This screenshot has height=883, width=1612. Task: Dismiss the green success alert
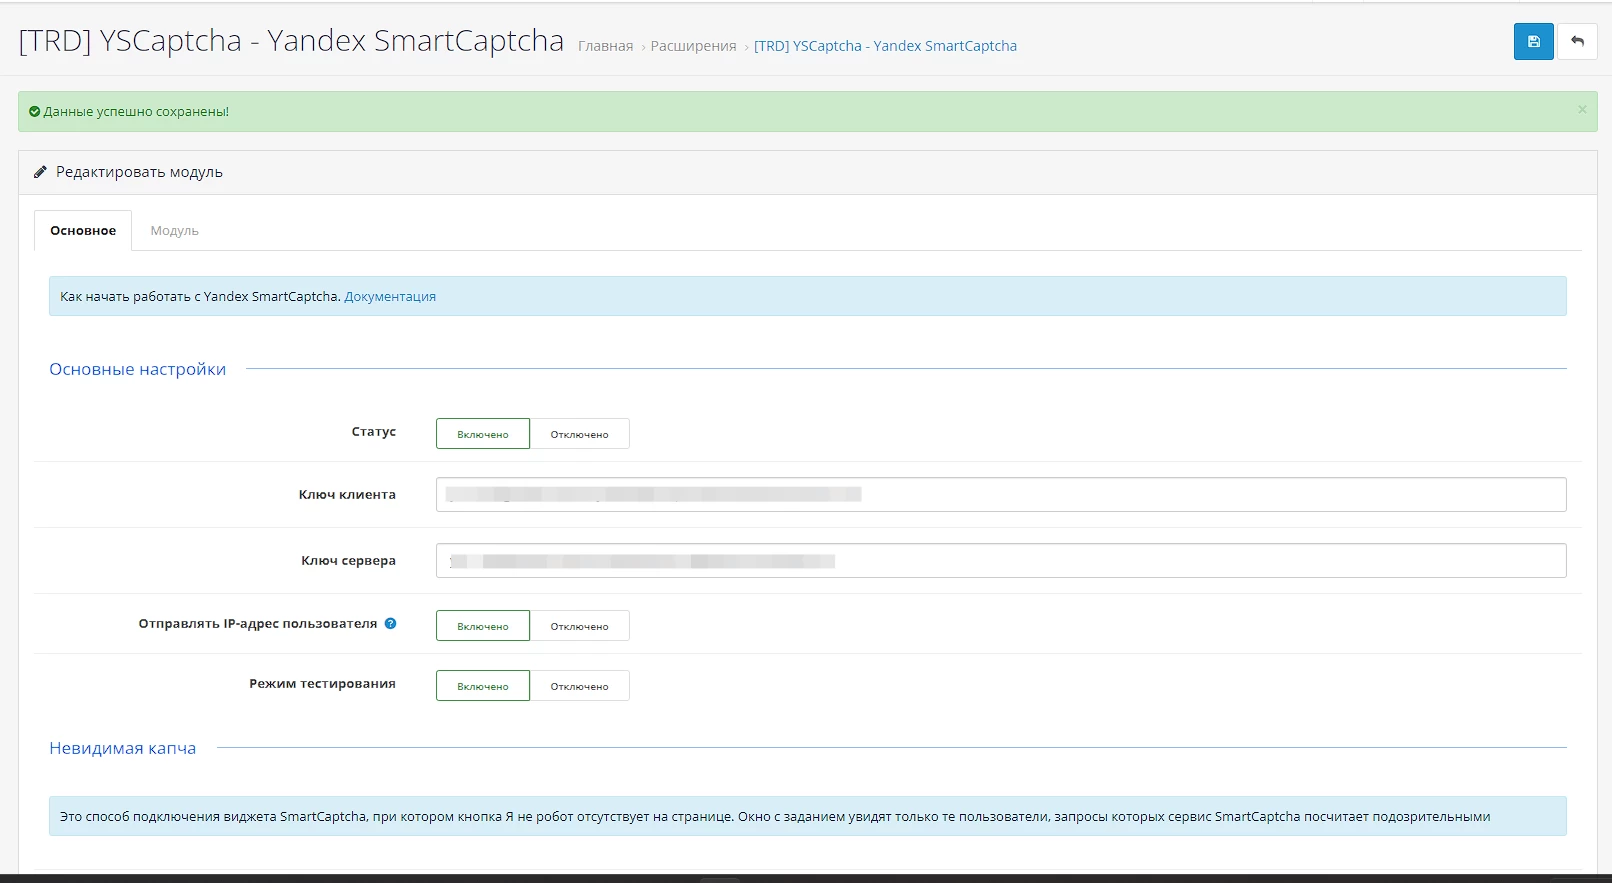coord(1582,110)
